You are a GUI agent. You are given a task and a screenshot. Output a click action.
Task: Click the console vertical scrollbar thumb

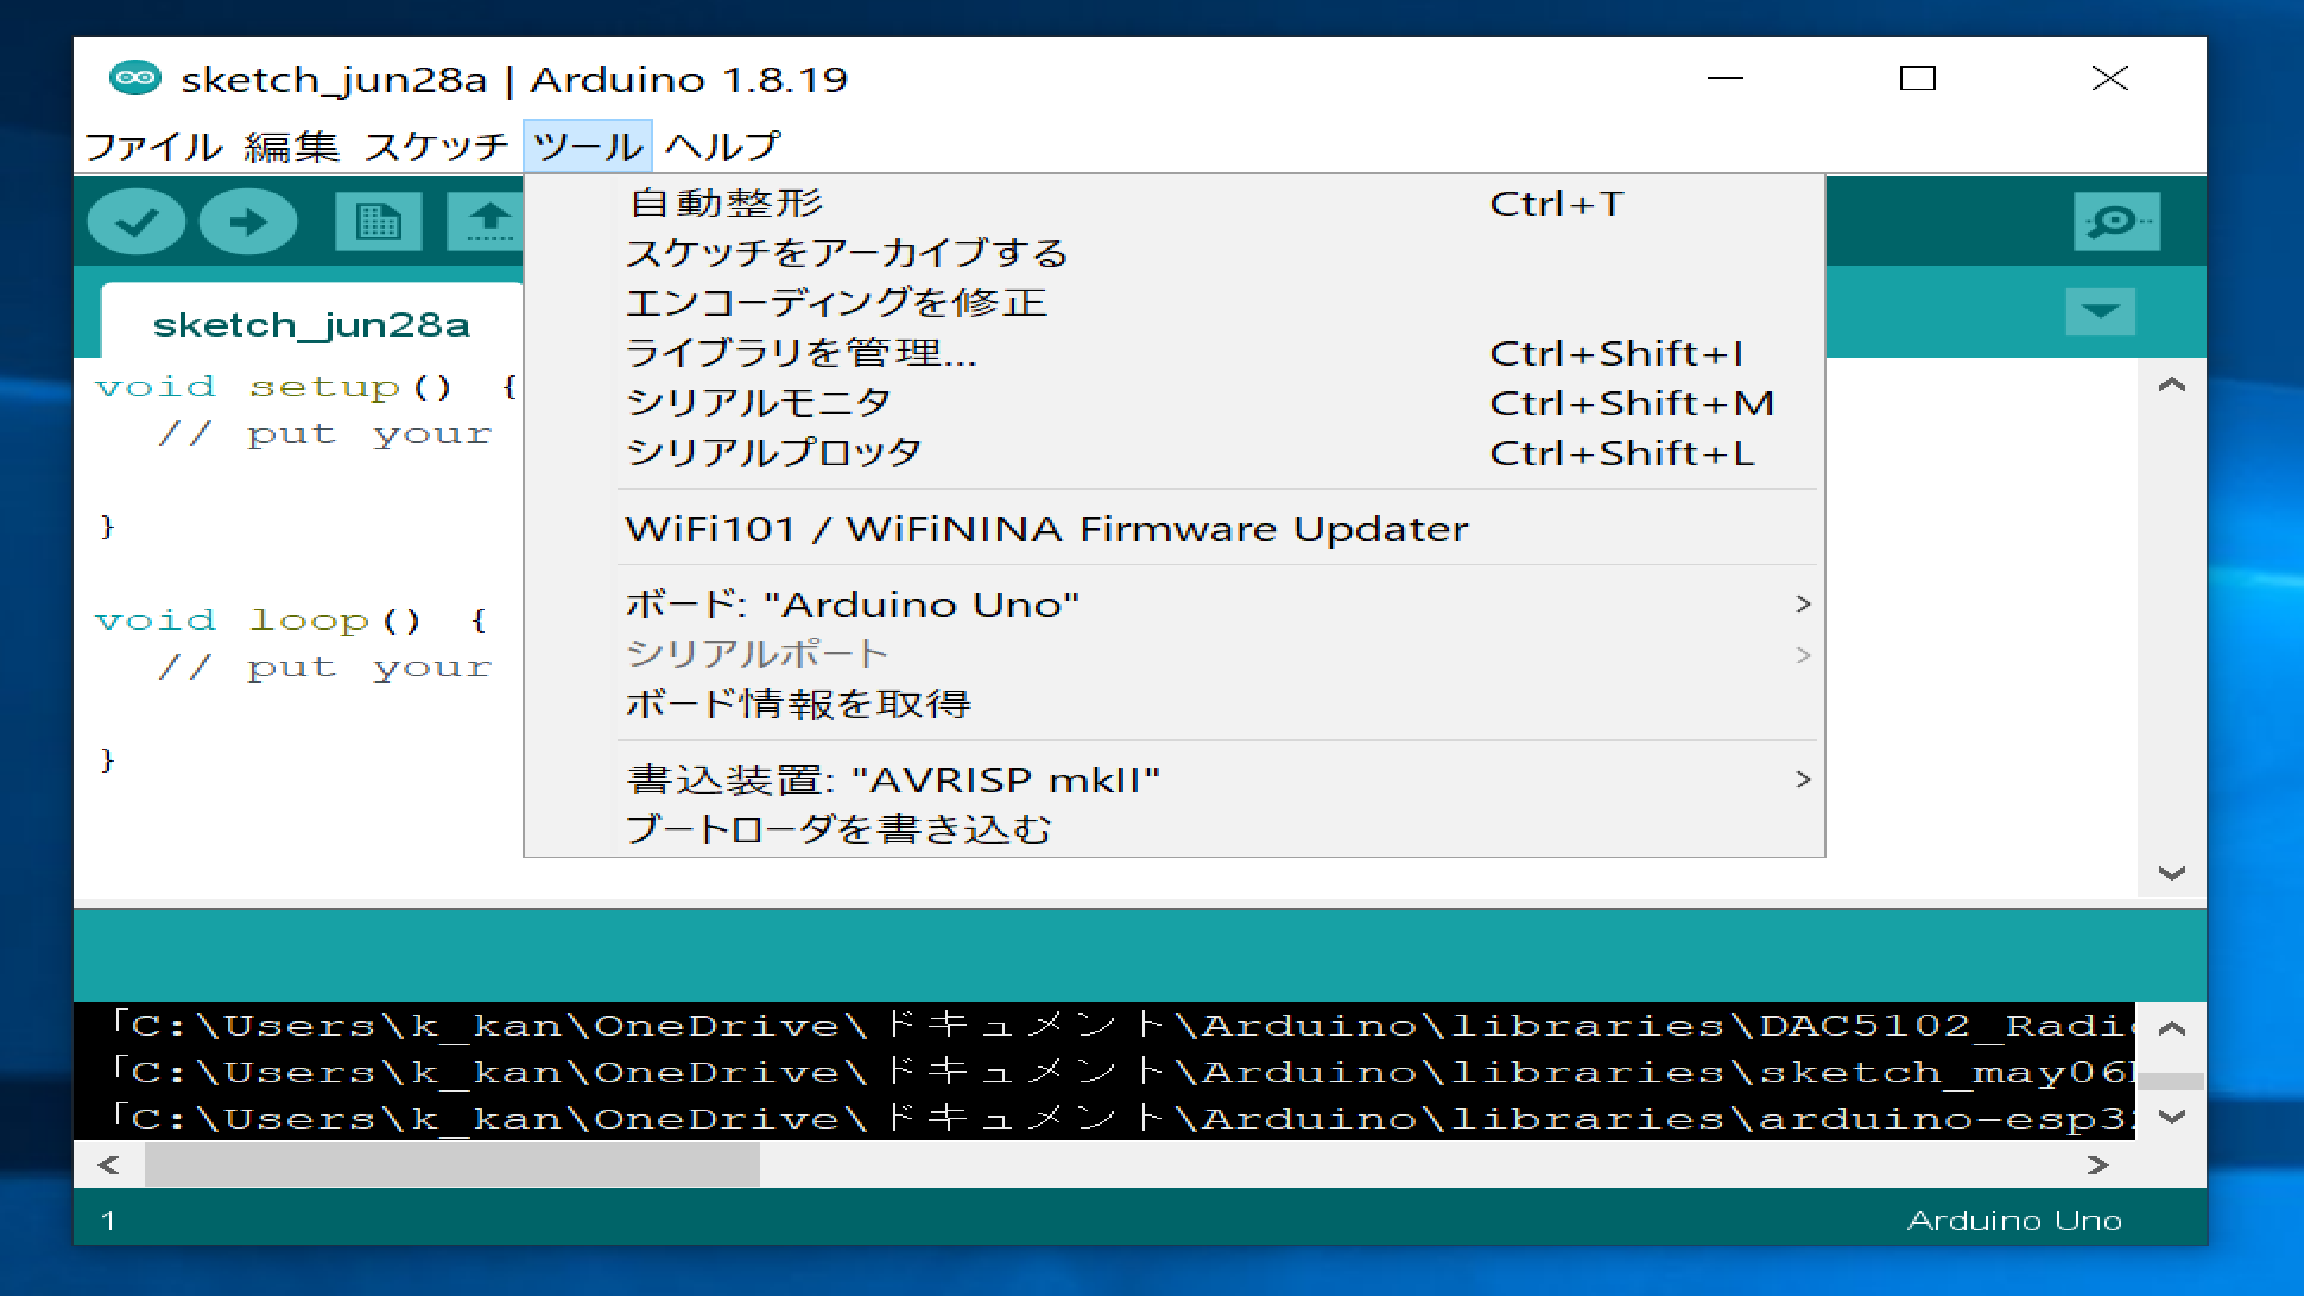tap(2171, 1081)
